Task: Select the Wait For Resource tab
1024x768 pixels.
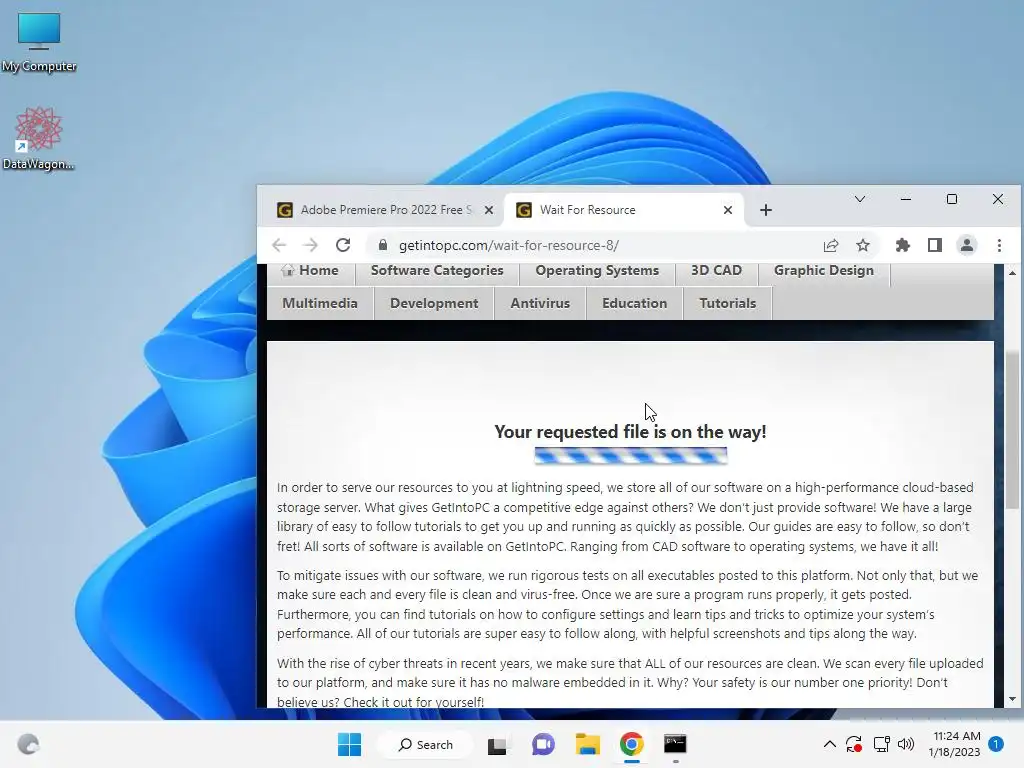Action: click(x=624, y=210)
